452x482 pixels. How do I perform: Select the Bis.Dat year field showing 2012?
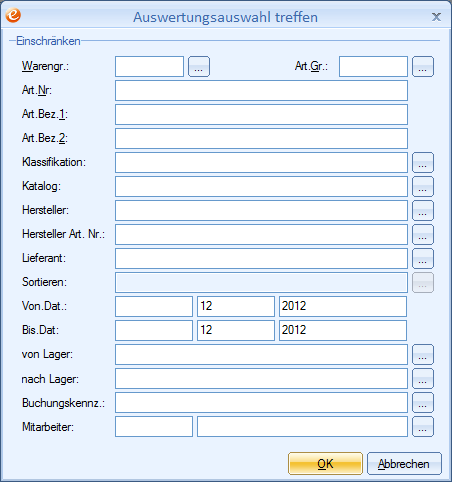(x=343, y=330)
